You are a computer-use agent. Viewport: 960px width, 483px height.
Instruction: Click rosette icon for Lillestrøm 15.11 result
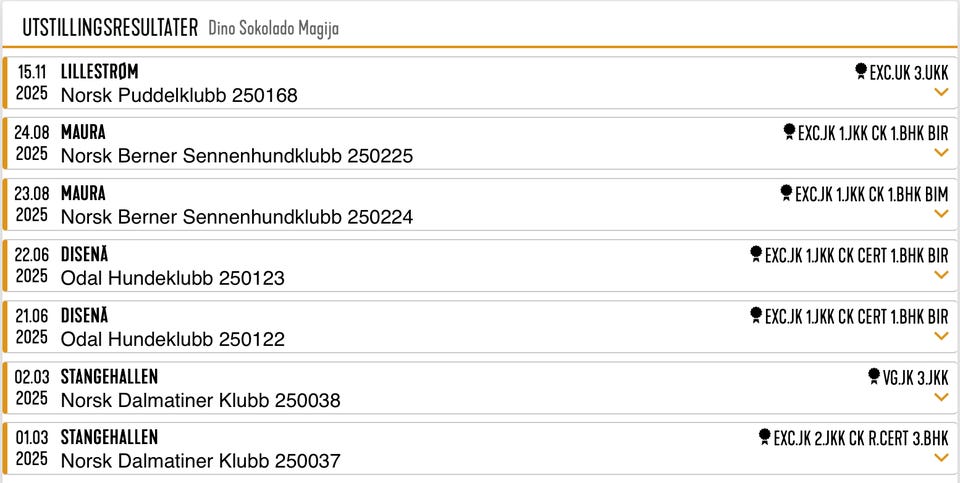tap(861, 72)
